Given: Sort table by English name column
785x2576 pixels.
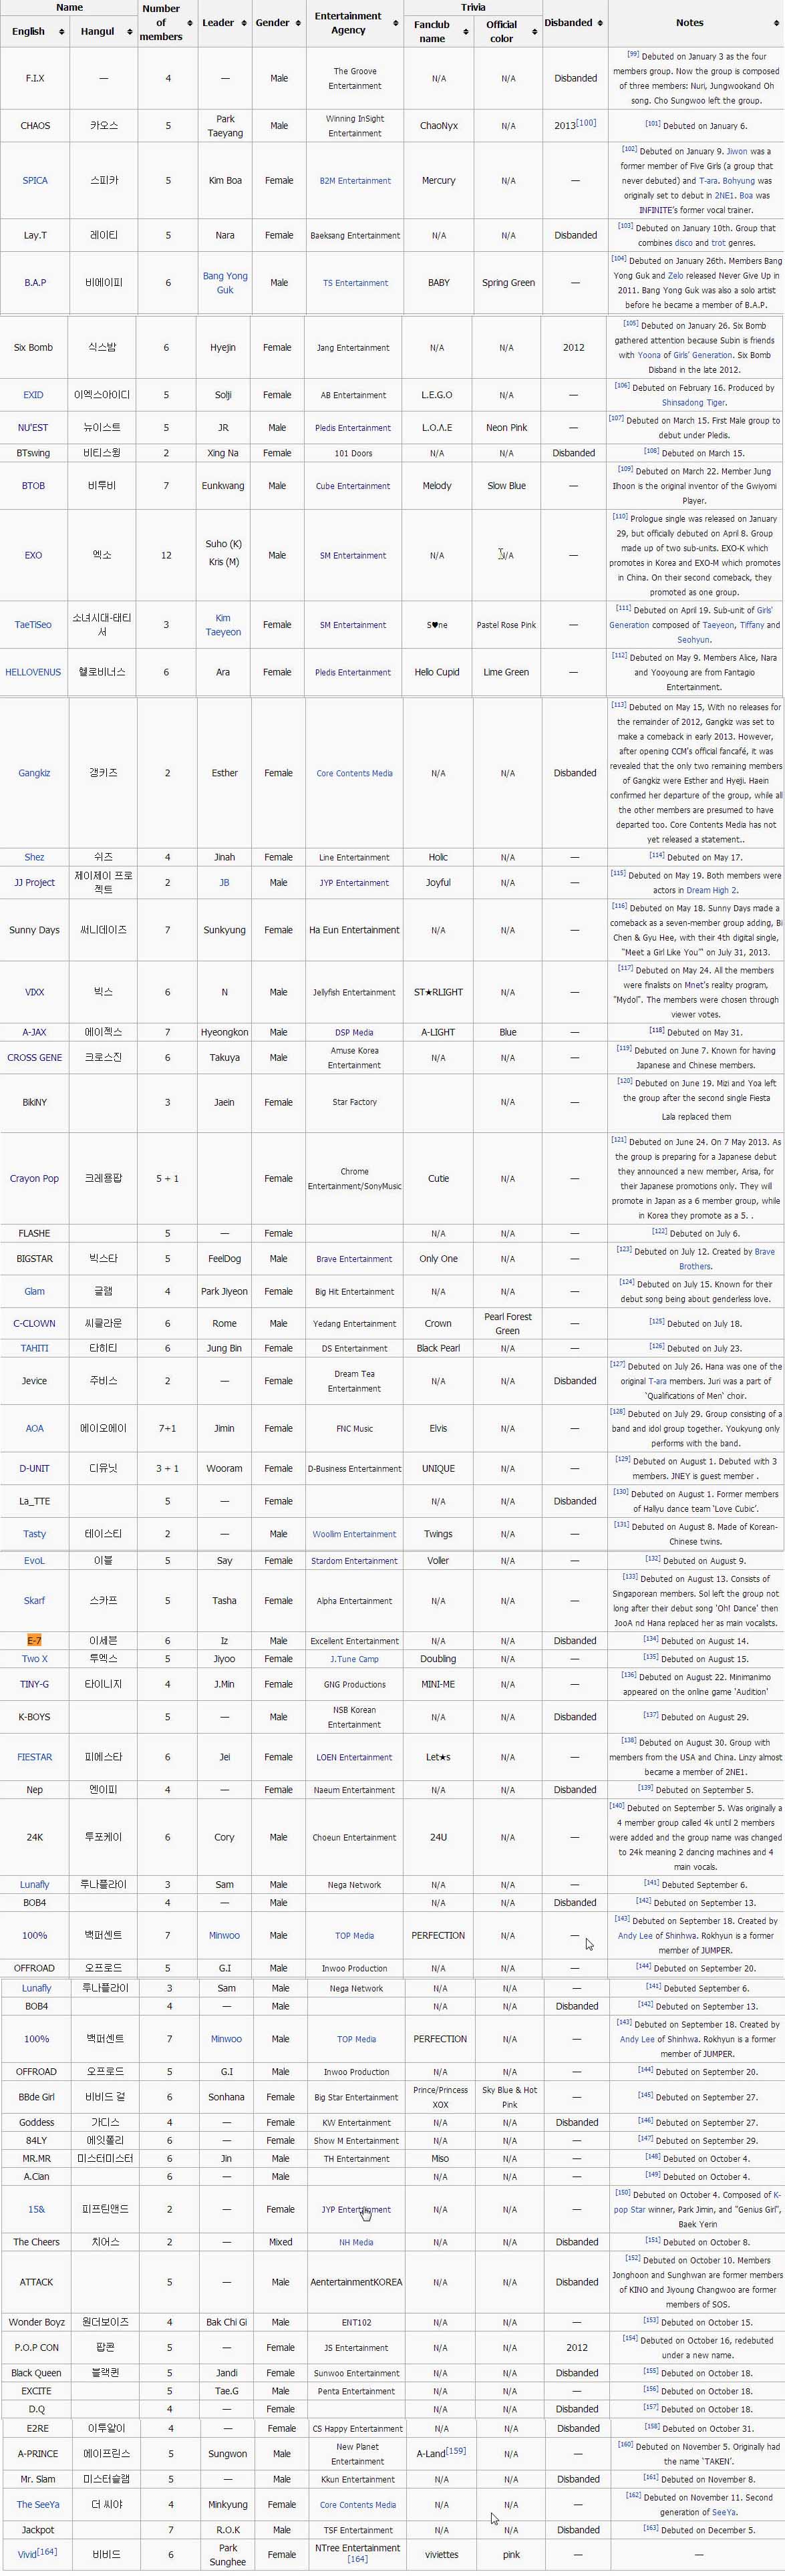Looking at the screenshot, I should click(62, 32).
